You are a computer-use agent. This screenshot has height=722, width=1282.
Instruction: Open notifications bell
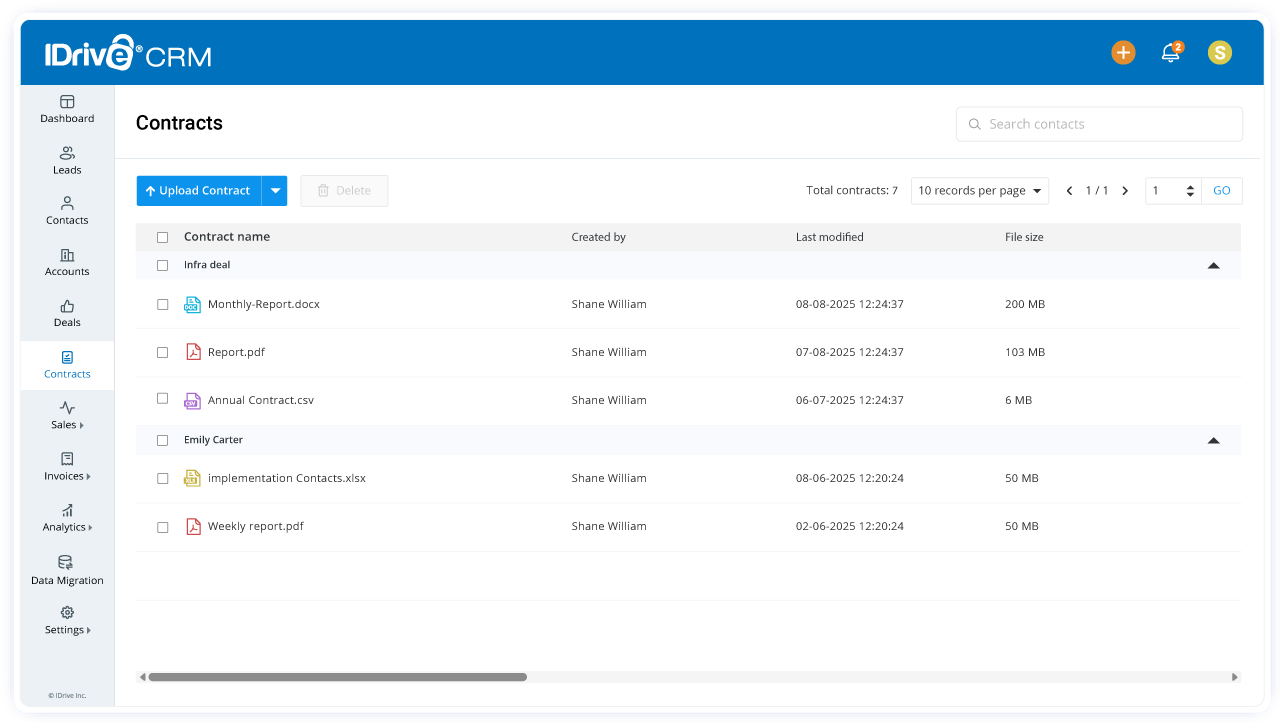[1171, 52]
